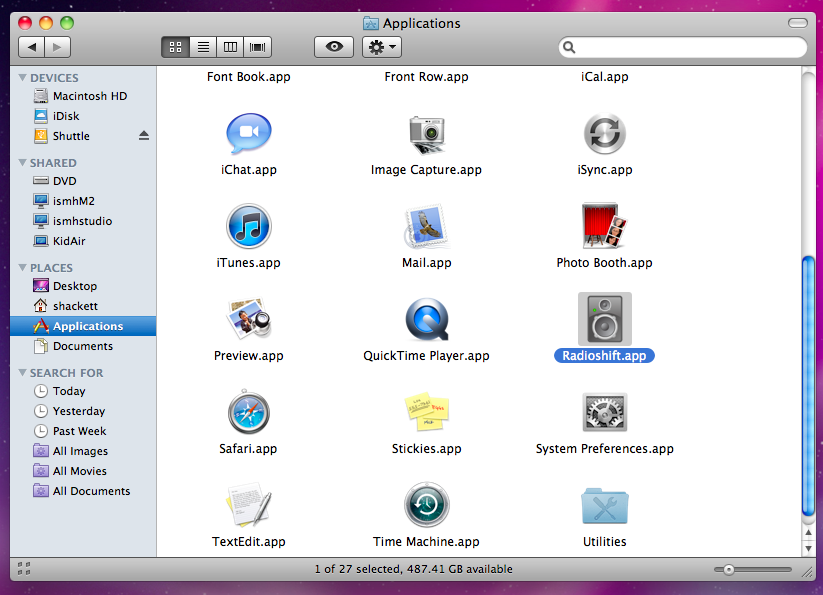Select the Time Machine.app icon

coord(427,505)
